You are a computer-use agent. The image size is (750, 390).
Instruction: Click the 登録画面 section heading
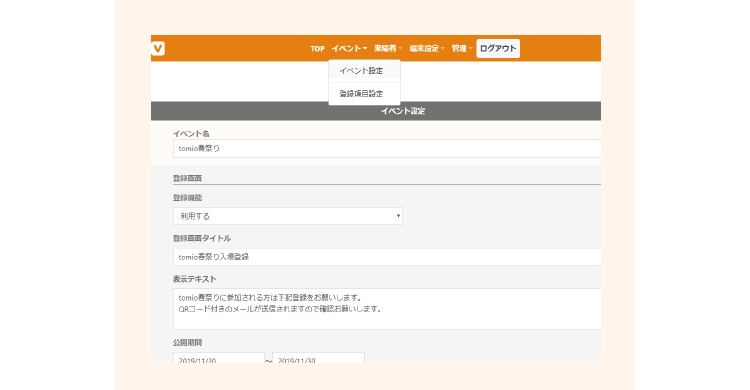point(188,178)
